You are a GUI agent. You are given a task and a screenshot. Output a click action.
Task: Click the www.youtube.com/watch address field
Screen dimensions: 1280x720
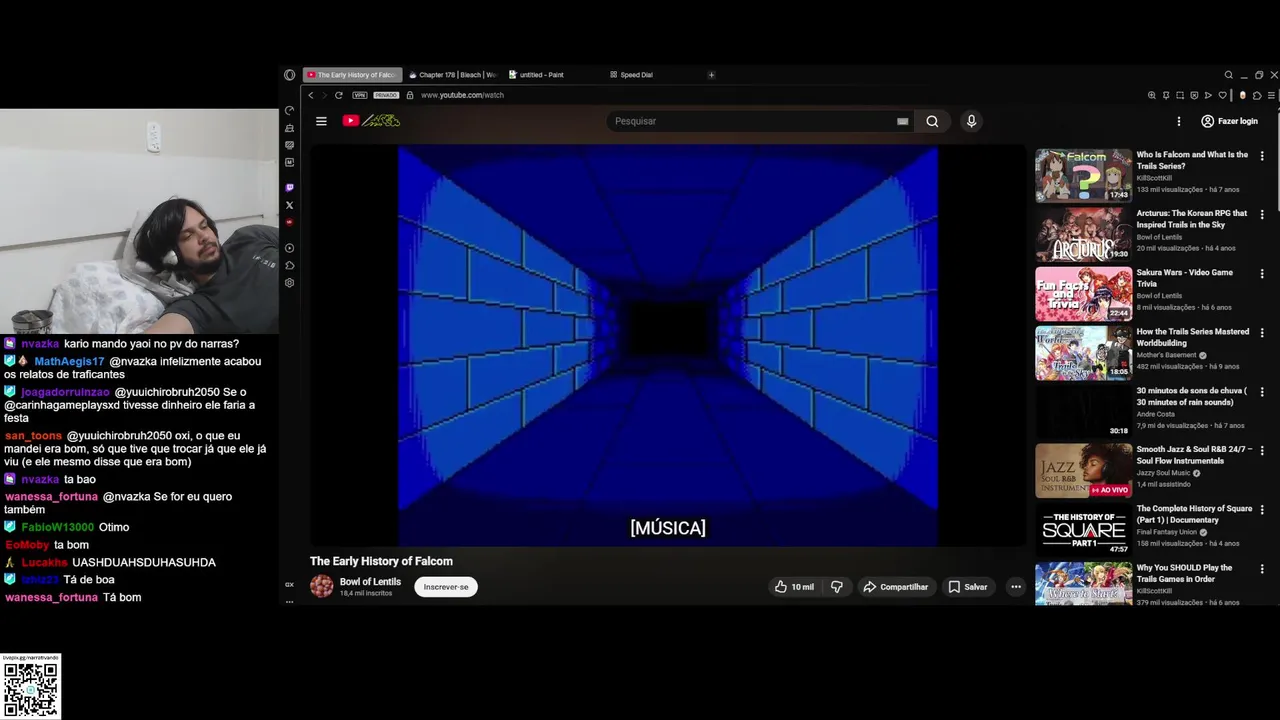point(462,95)
